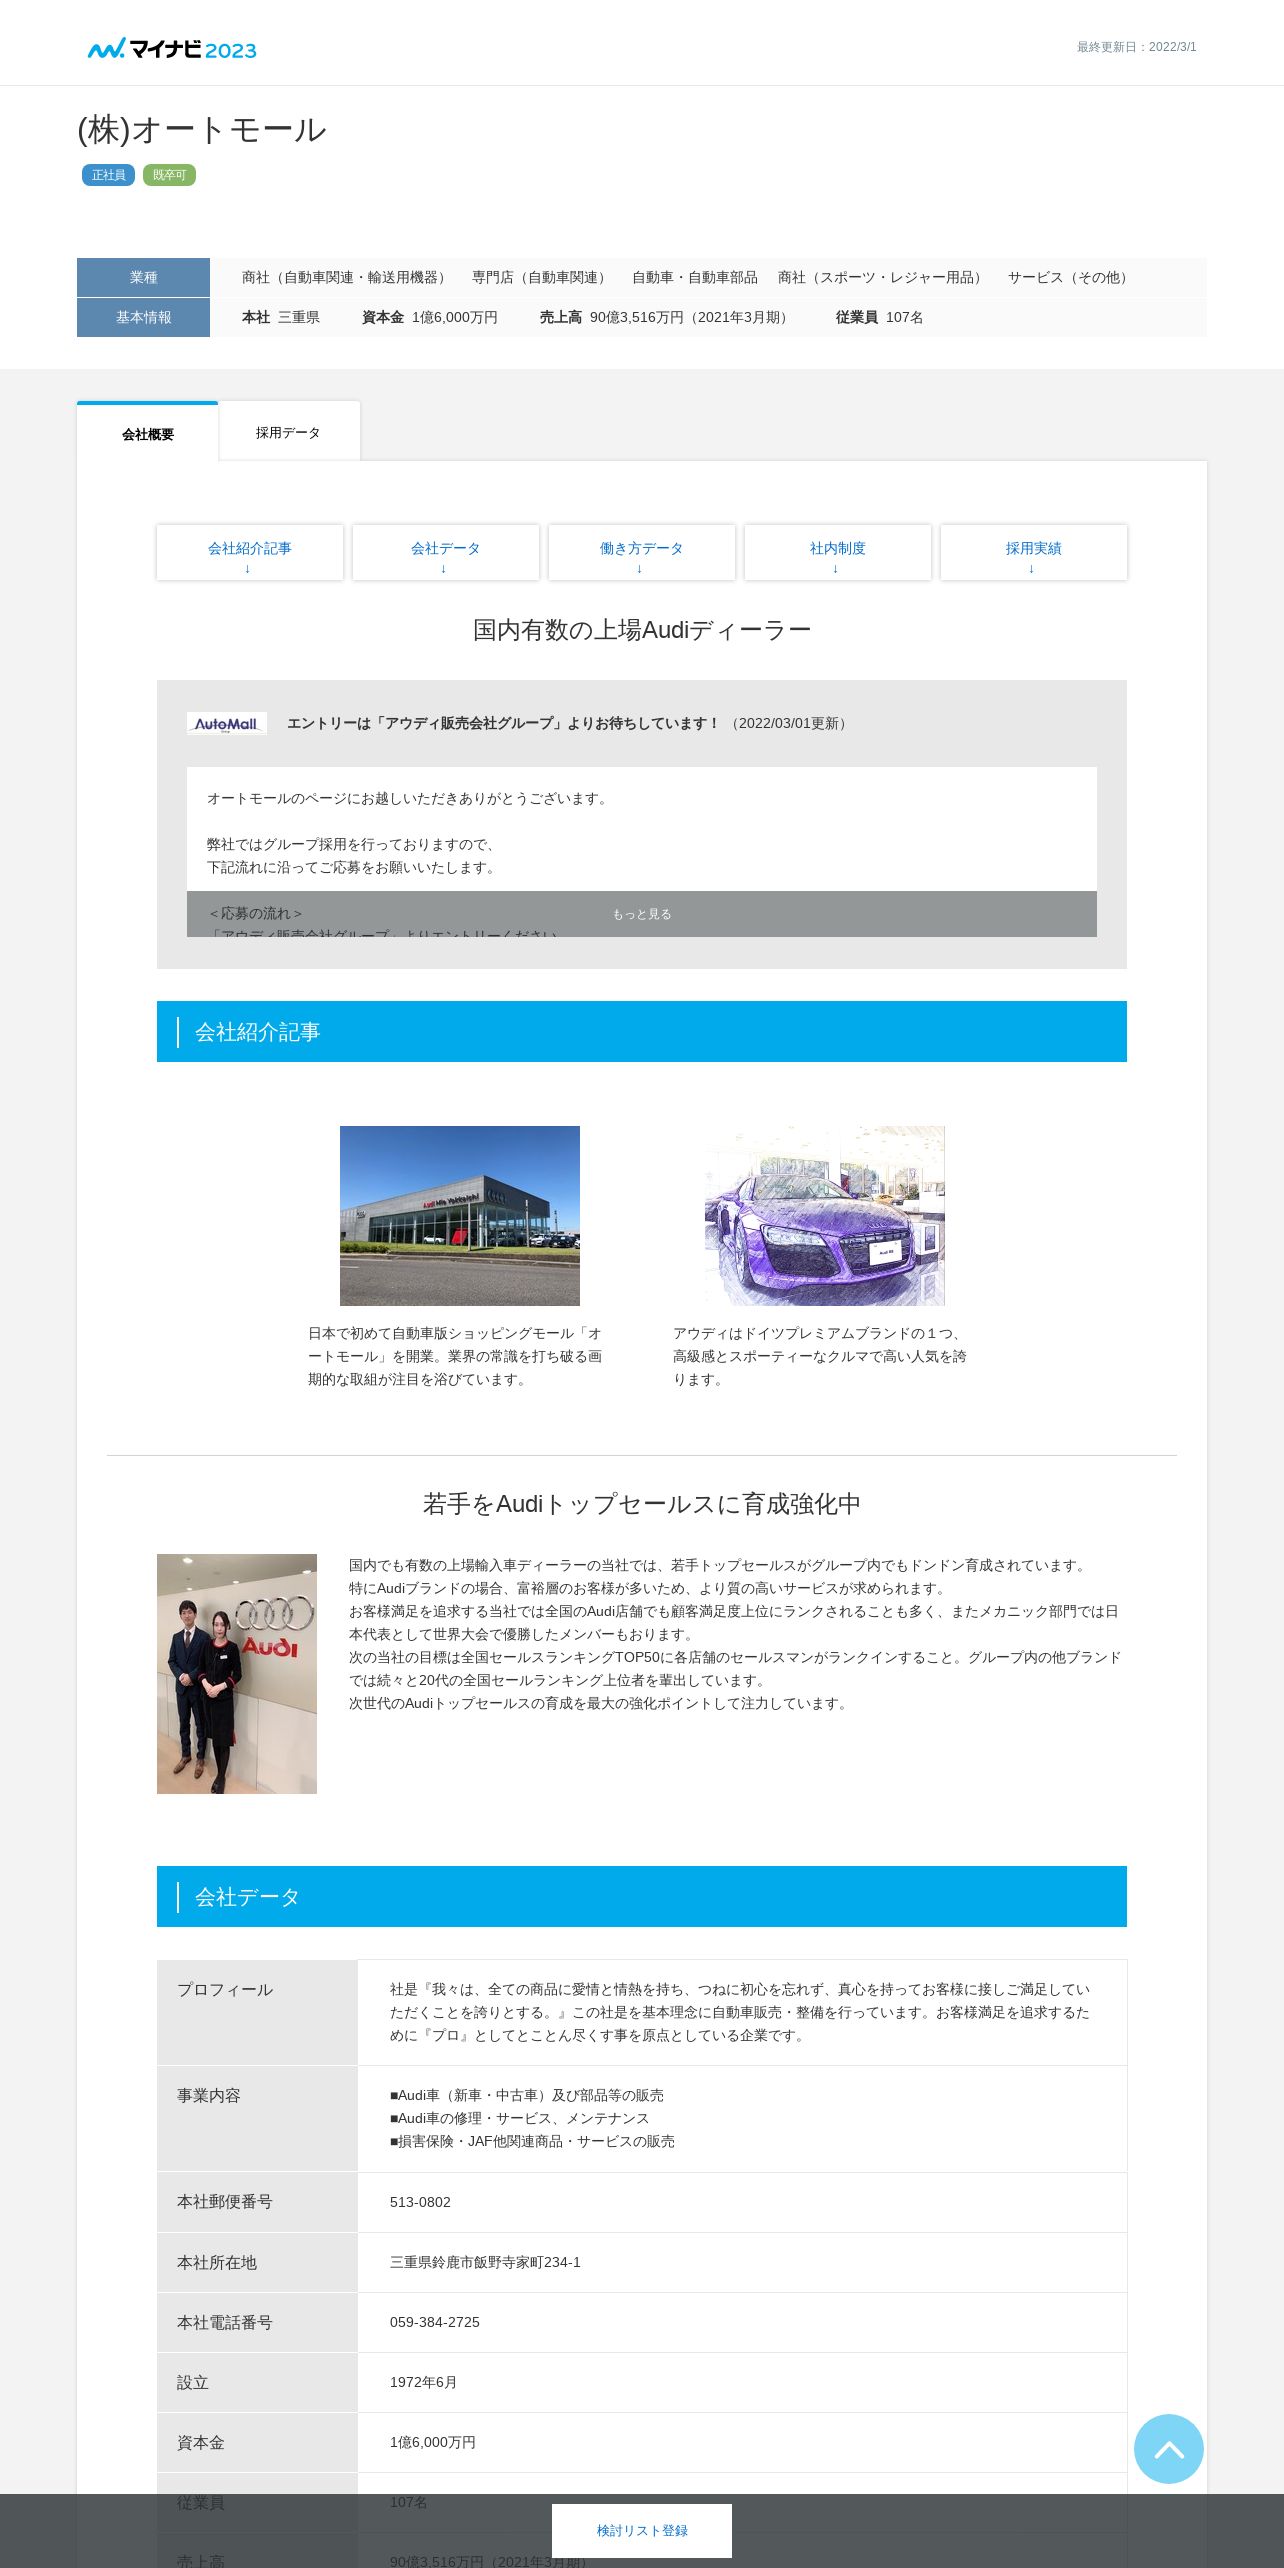Screen dimensions: 1284x2568
Task: Click industry サービス（その他）
Action: [1071, 277]
